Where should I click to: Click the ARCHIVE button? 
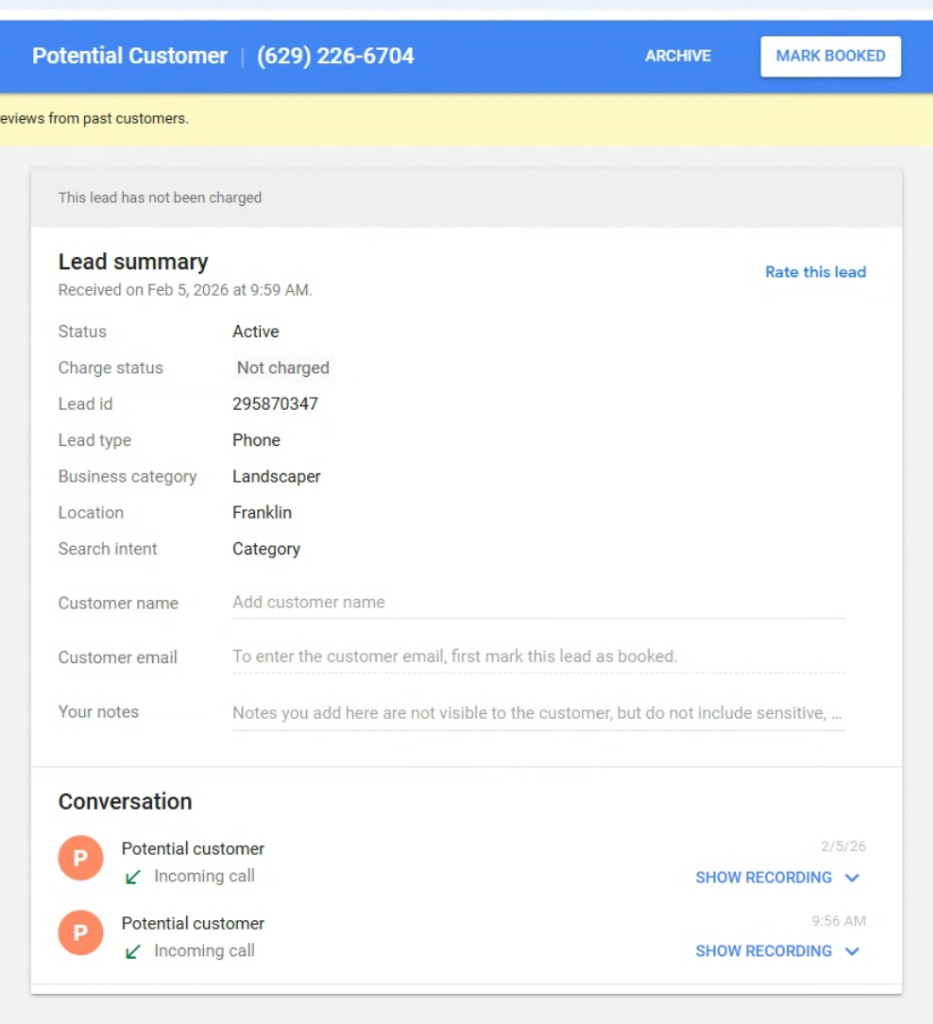click(677, 56)
